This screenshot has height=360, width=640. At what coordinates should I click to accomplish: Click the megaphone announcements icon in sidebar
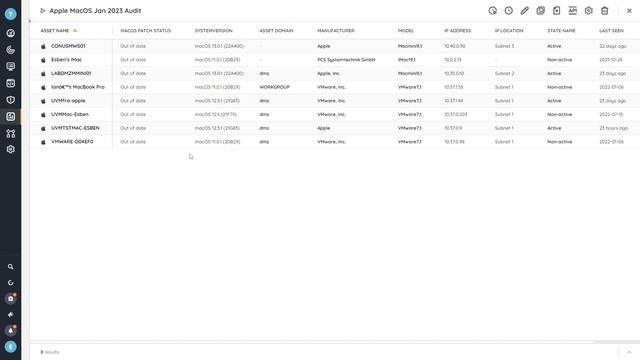tap(11, 315)
